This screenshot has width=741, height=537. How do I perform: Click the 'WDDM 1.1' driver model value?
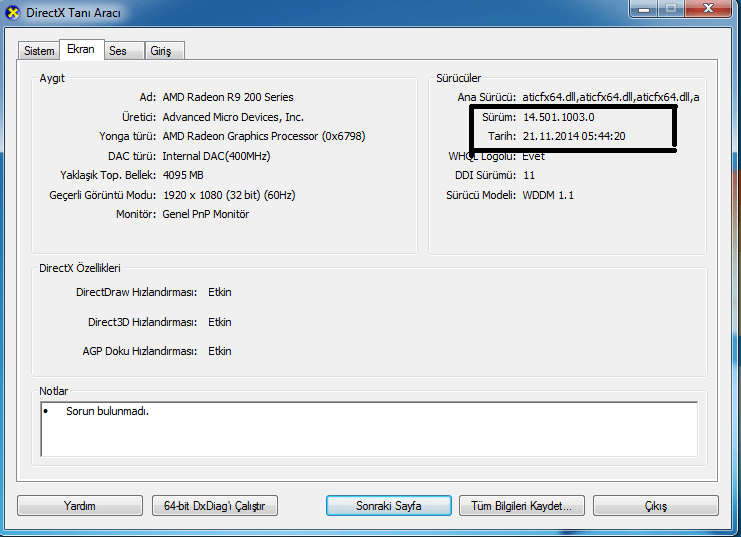pyautogui.click(x=548, y=195)
